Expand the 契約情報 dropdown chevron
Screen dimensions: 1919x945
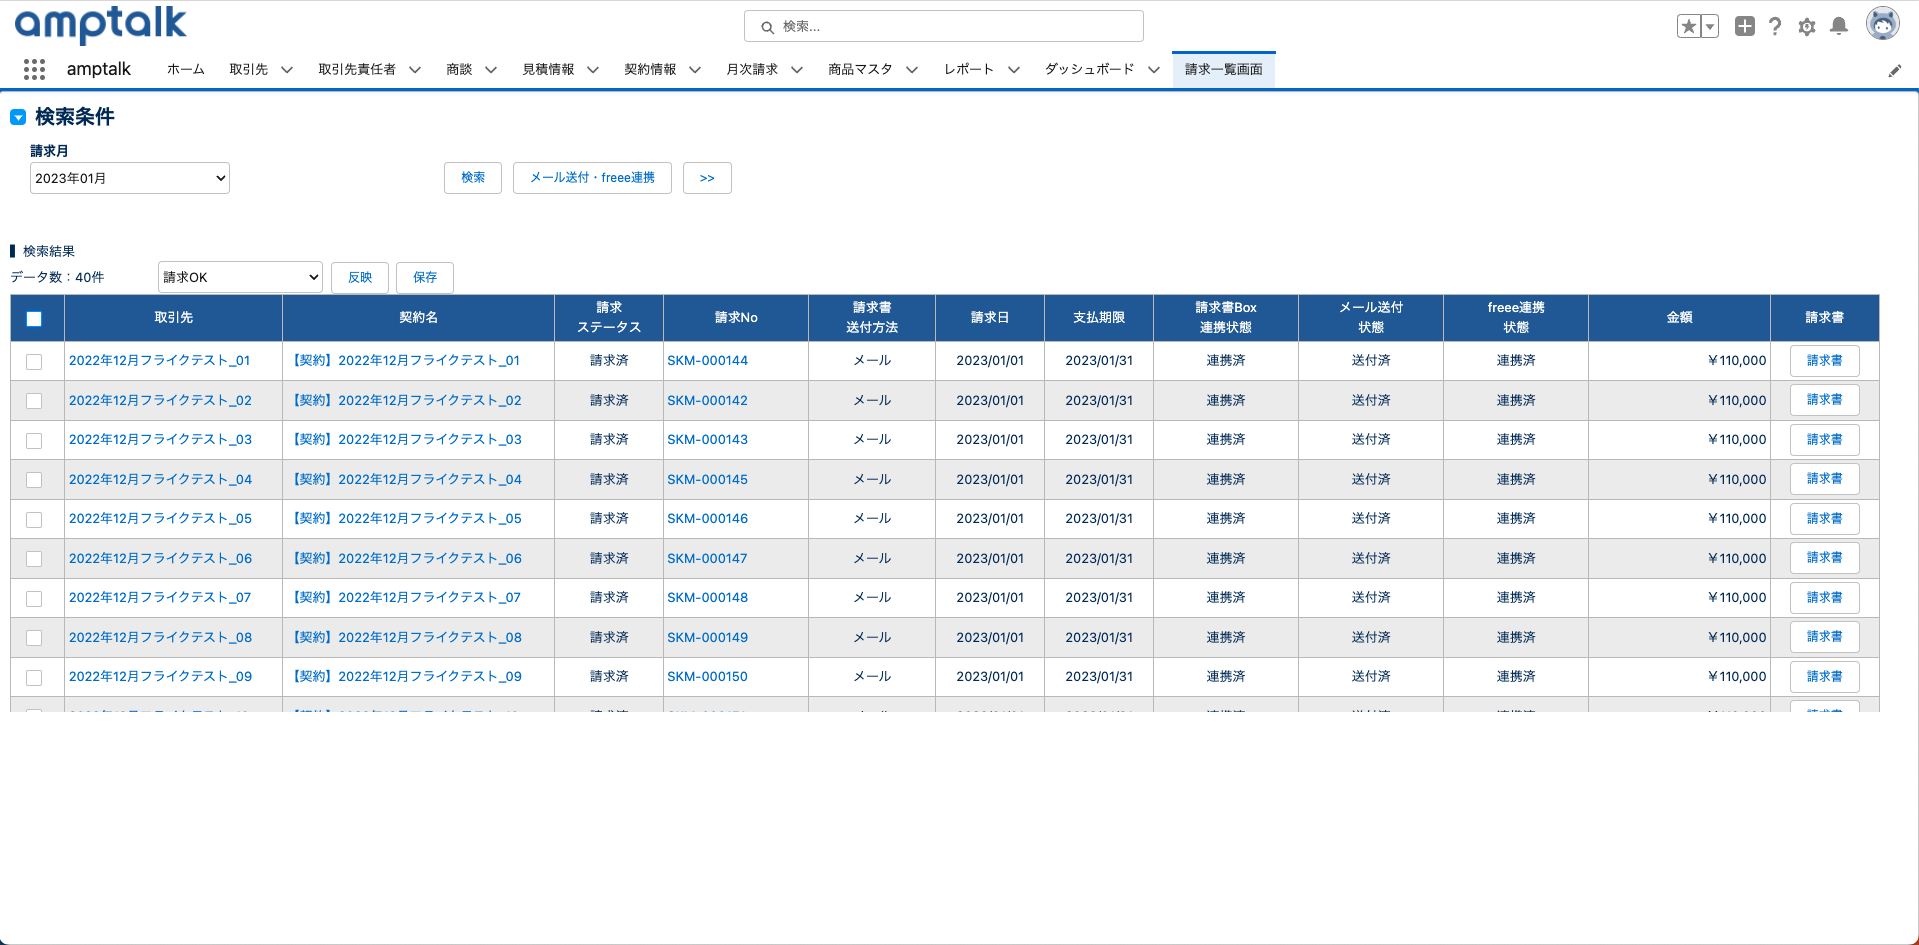(x=695, y=70)
